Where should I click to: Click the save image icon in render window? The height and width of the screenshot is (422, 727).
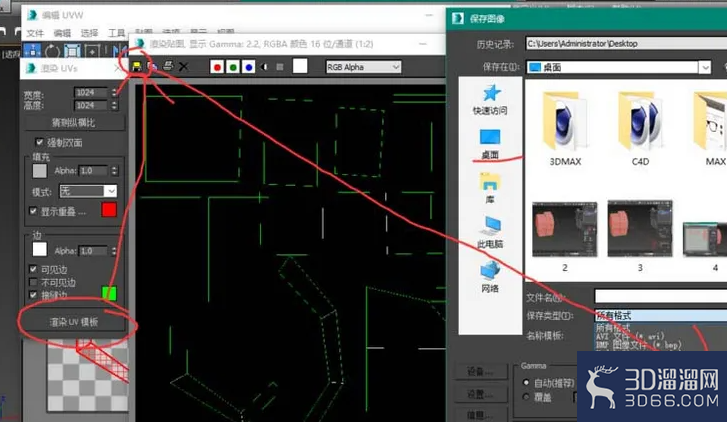pyautogui.click(x=137, y=66)
